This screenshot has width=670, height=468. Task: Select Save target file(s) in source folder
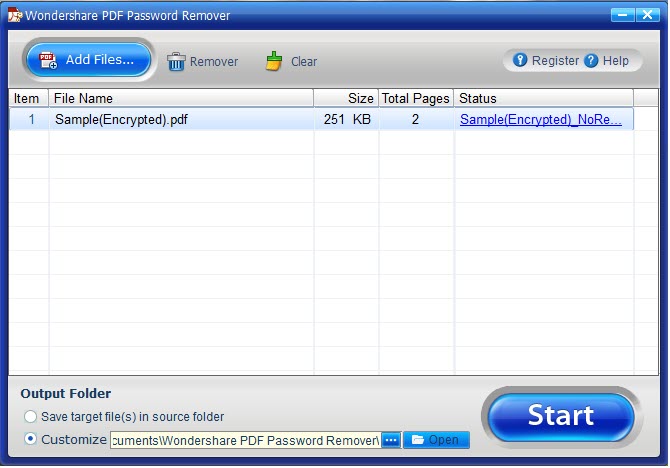(x=30, y=417)
